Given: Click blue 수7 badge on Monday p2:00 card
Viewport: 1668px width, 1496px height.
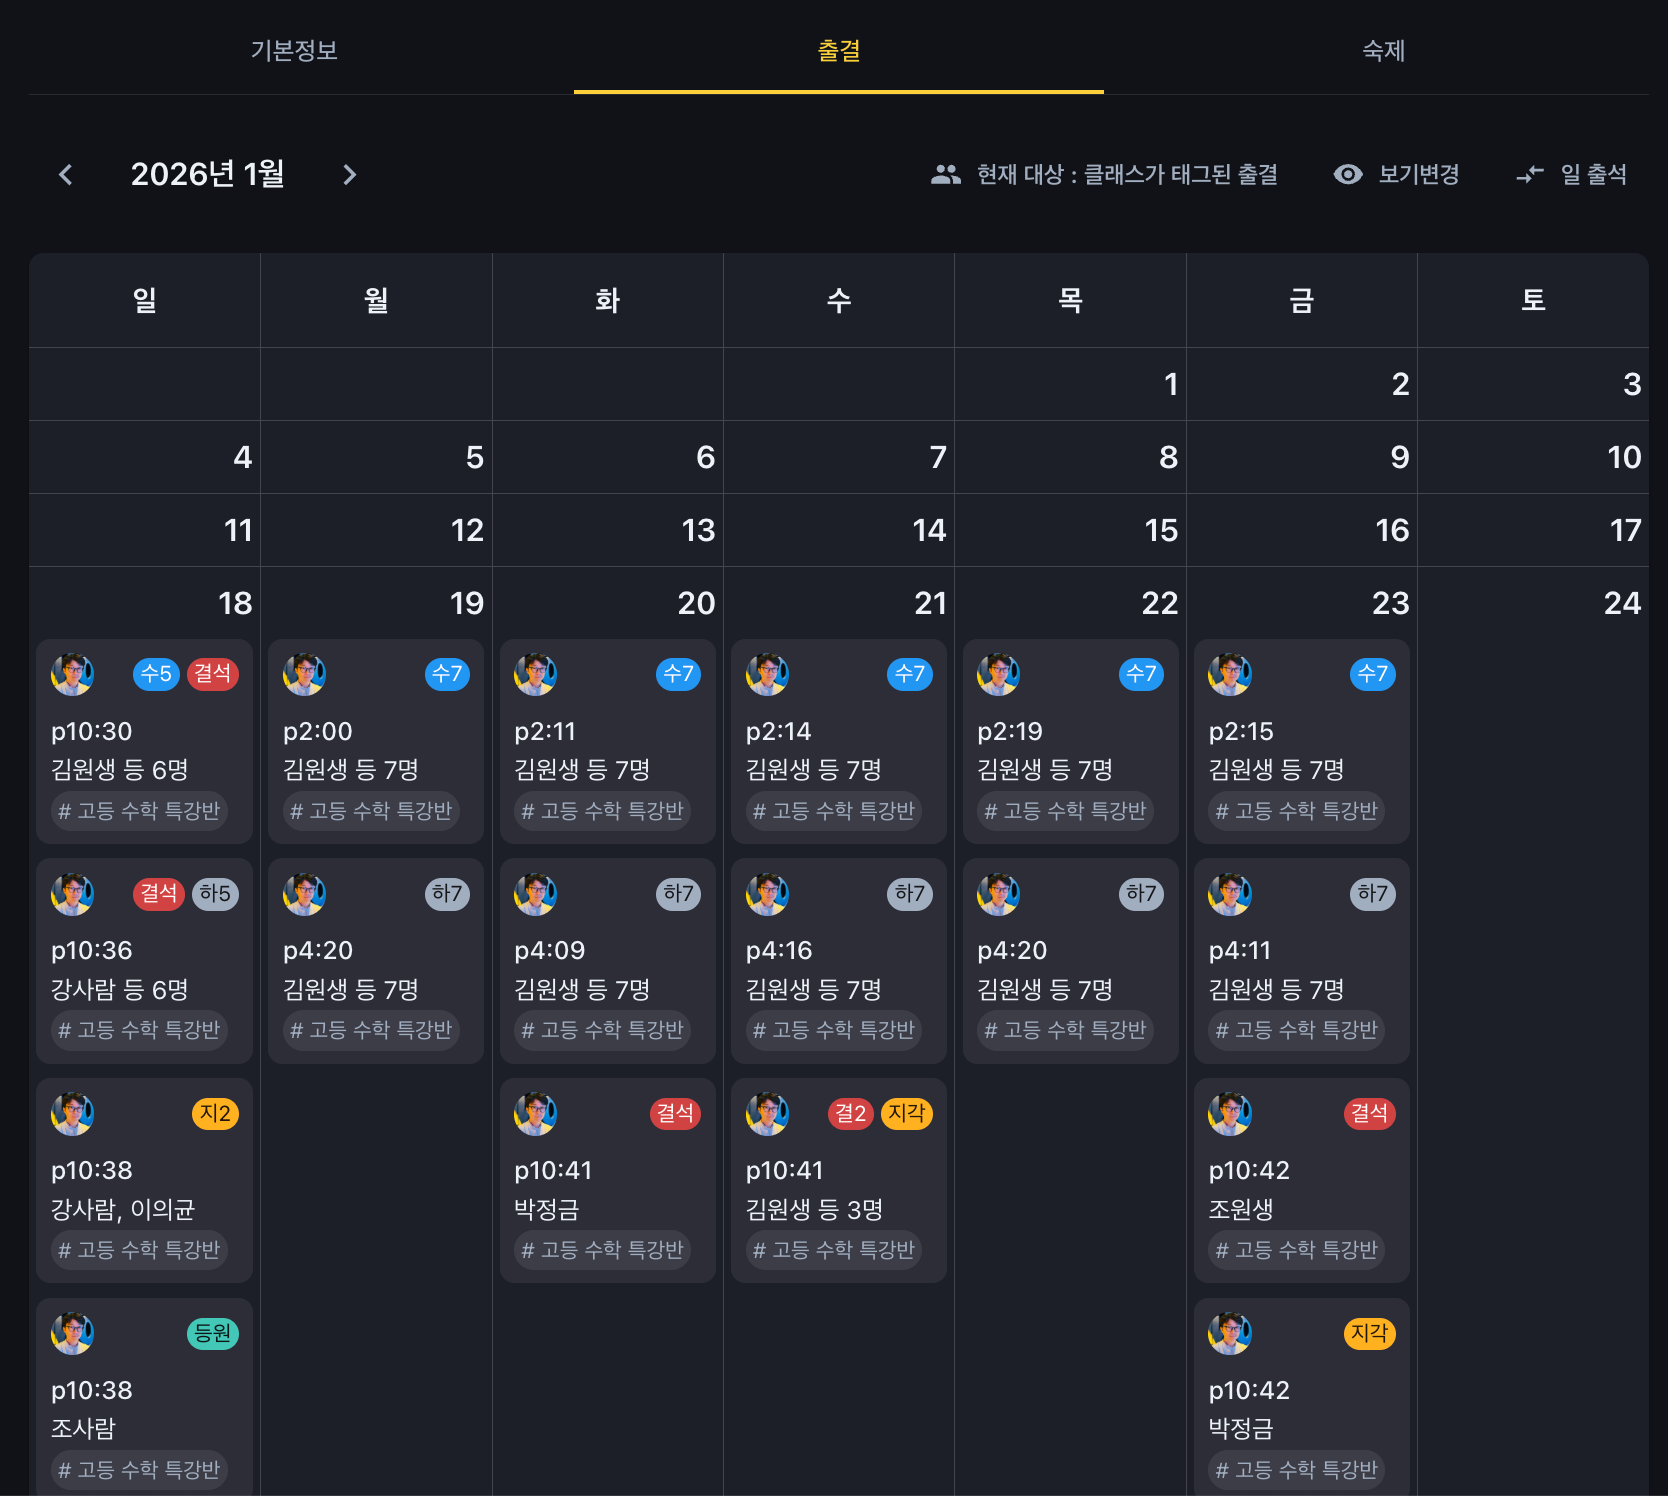Looking at the screenshot, I should [447, 674].
